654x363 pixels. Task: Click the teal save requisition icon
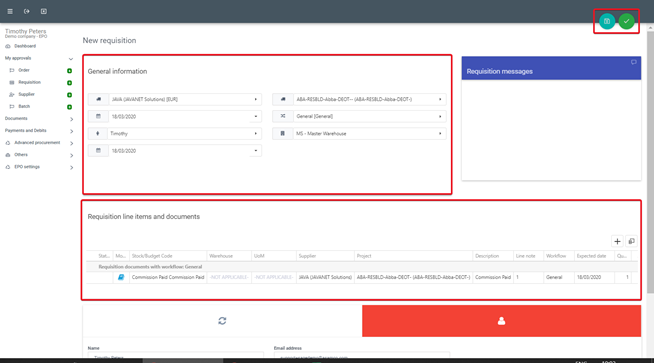tap(607, 21)
